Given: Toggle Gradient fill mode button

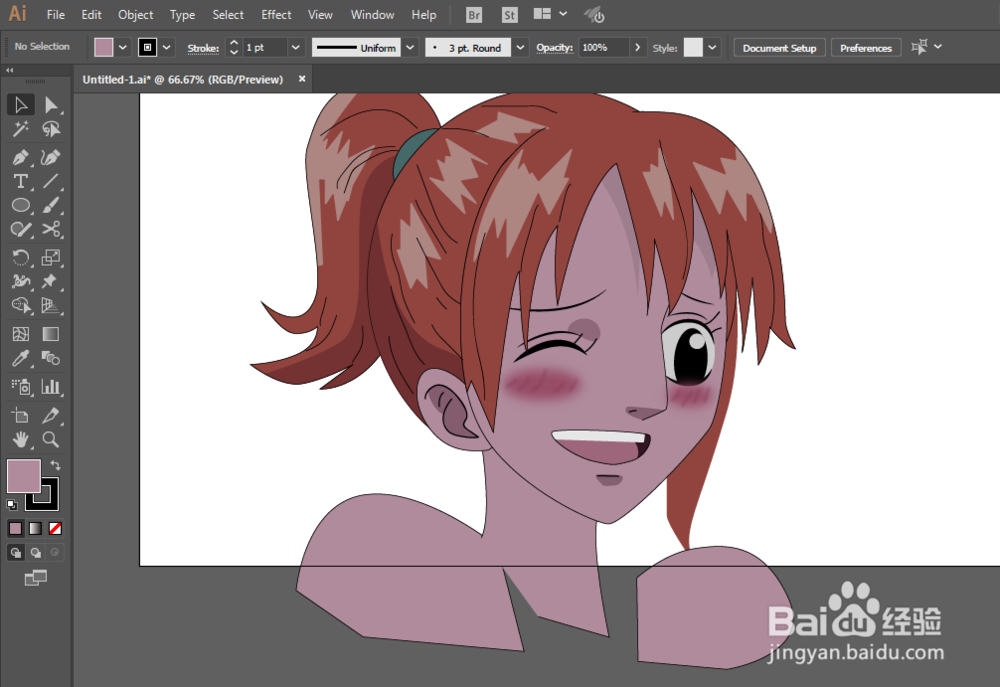Looking at the screenshot, I should click(35, 528).
